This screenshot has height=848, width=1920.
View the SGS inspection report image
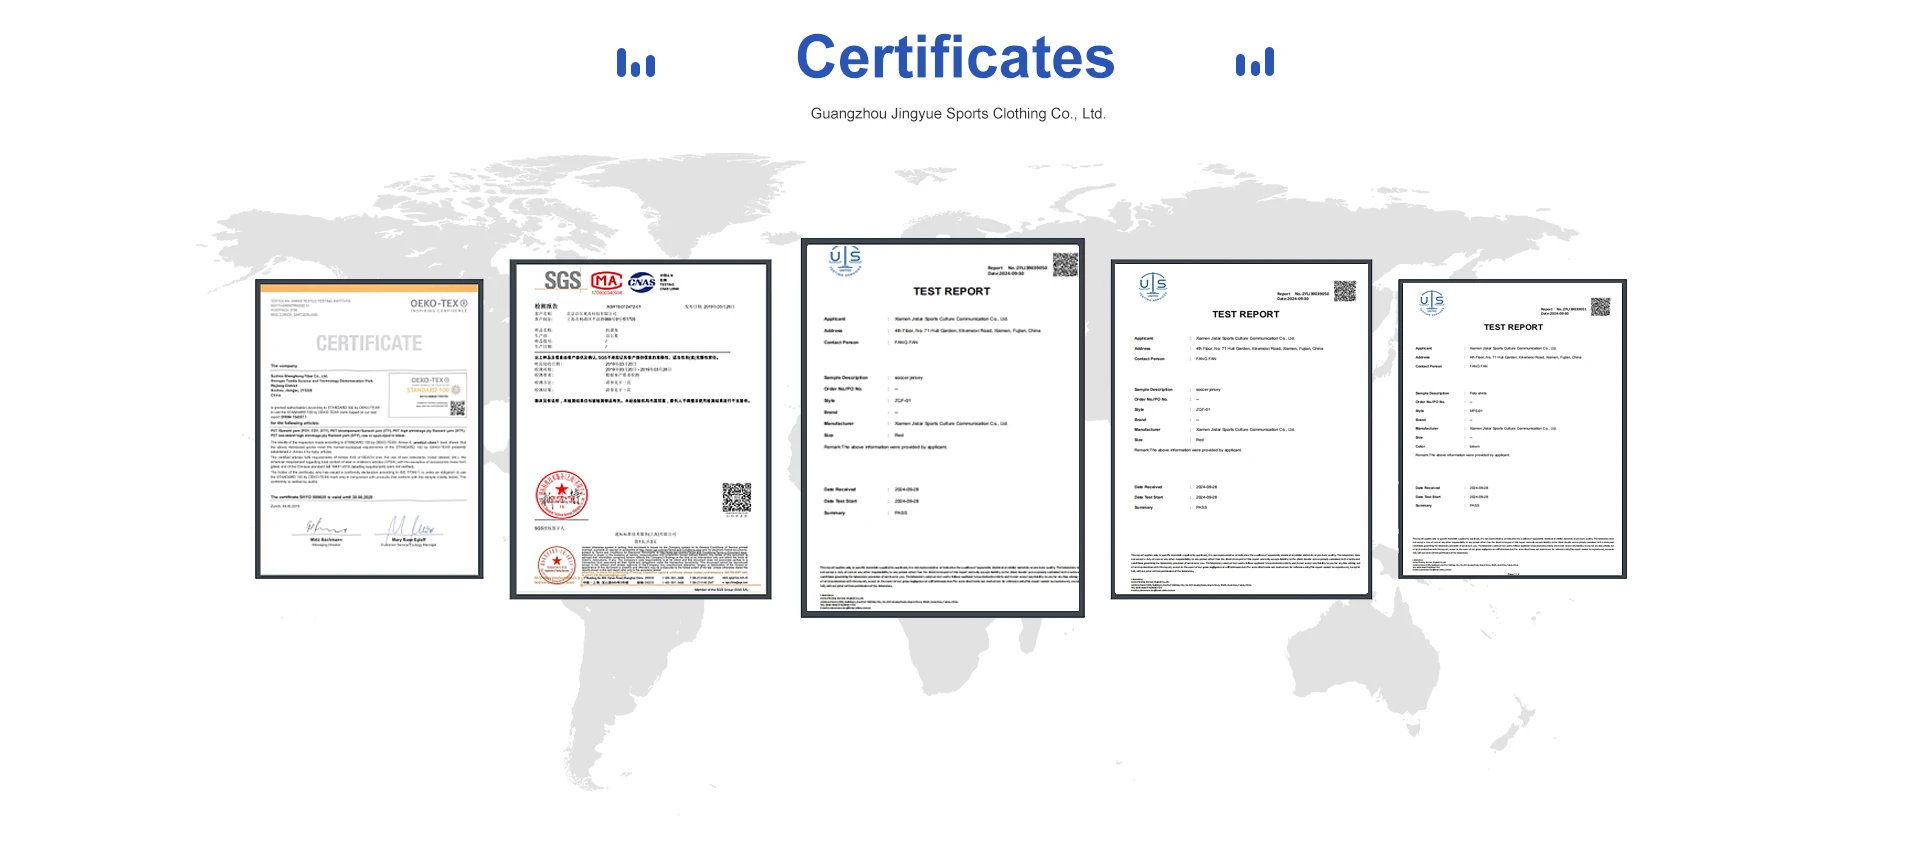640,430
